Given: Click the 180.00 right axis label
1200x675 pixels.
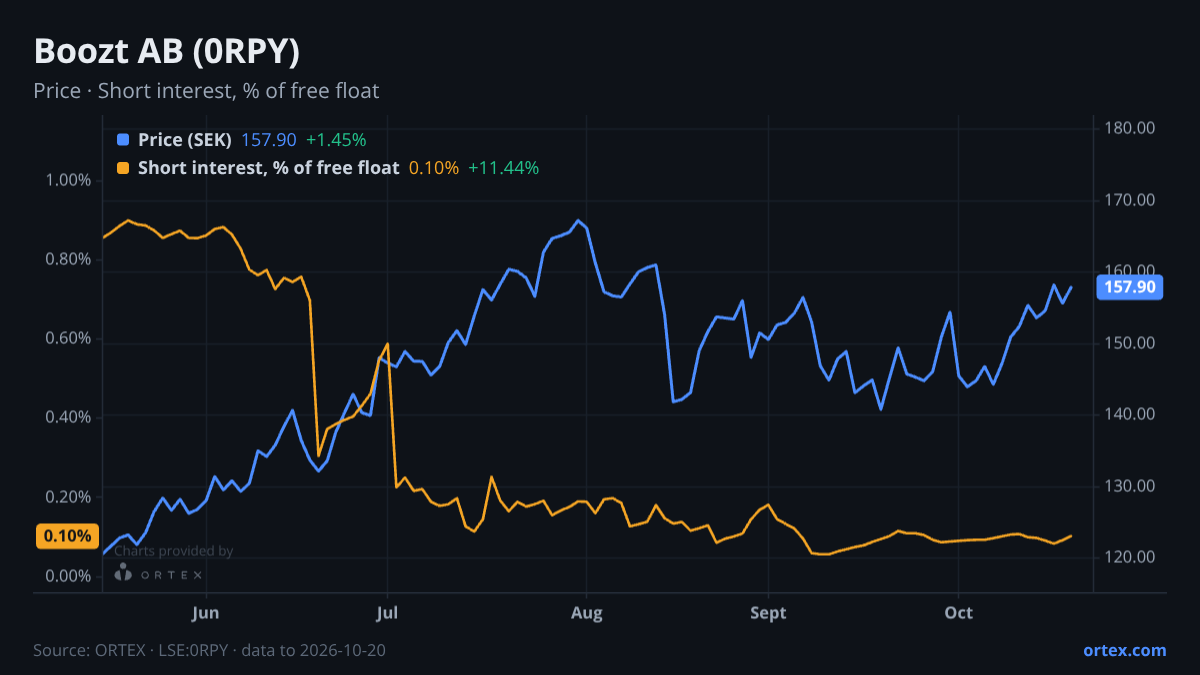Looking at the screenshot, I should pyautogui.click(x=1130, y=128).
